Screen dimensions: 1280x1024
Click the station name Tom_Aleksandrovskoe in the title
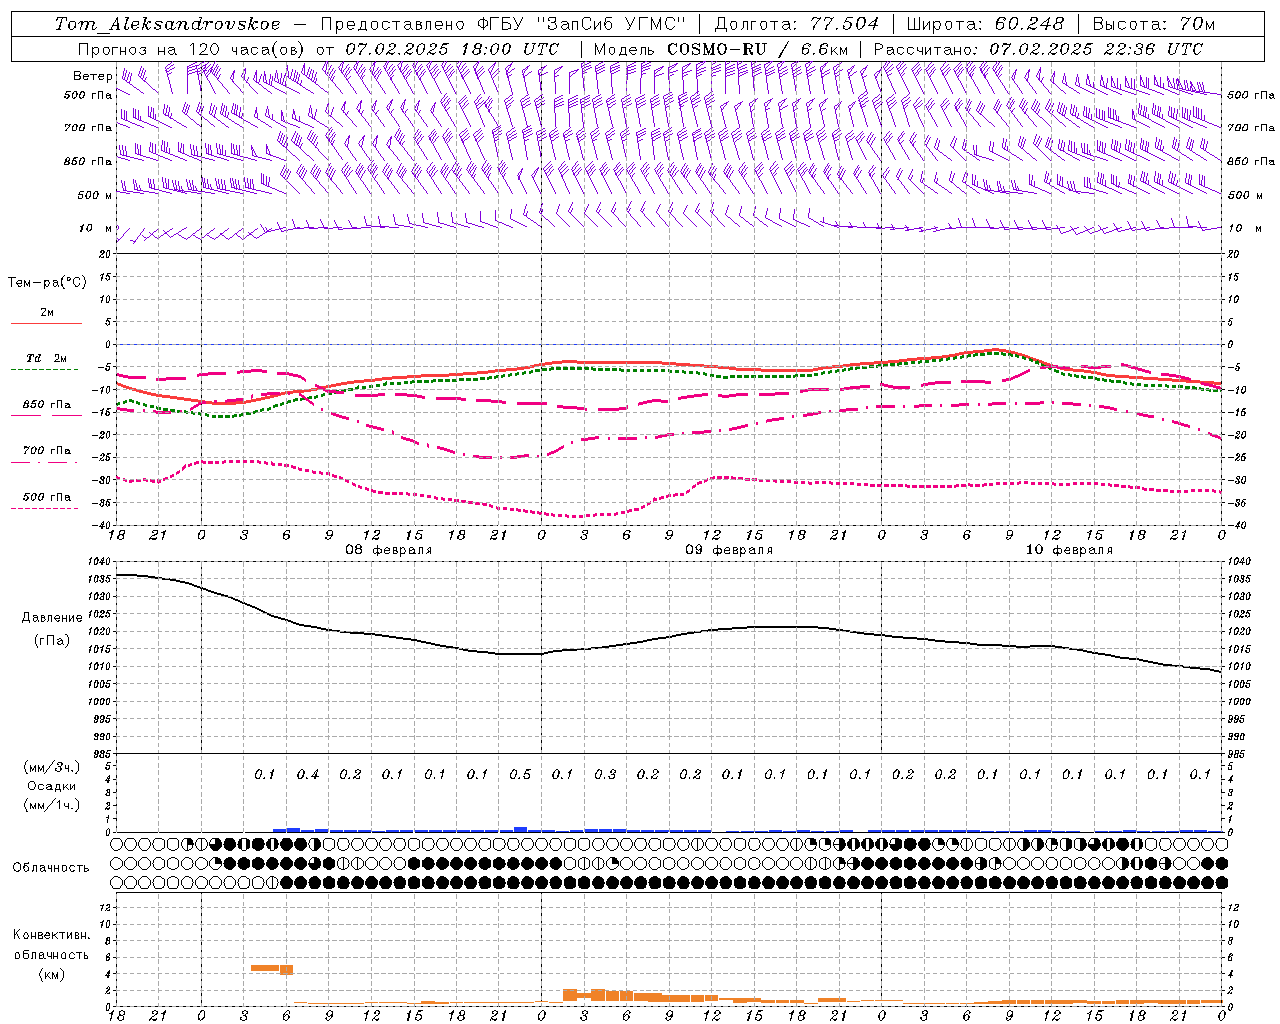(167, 24)
